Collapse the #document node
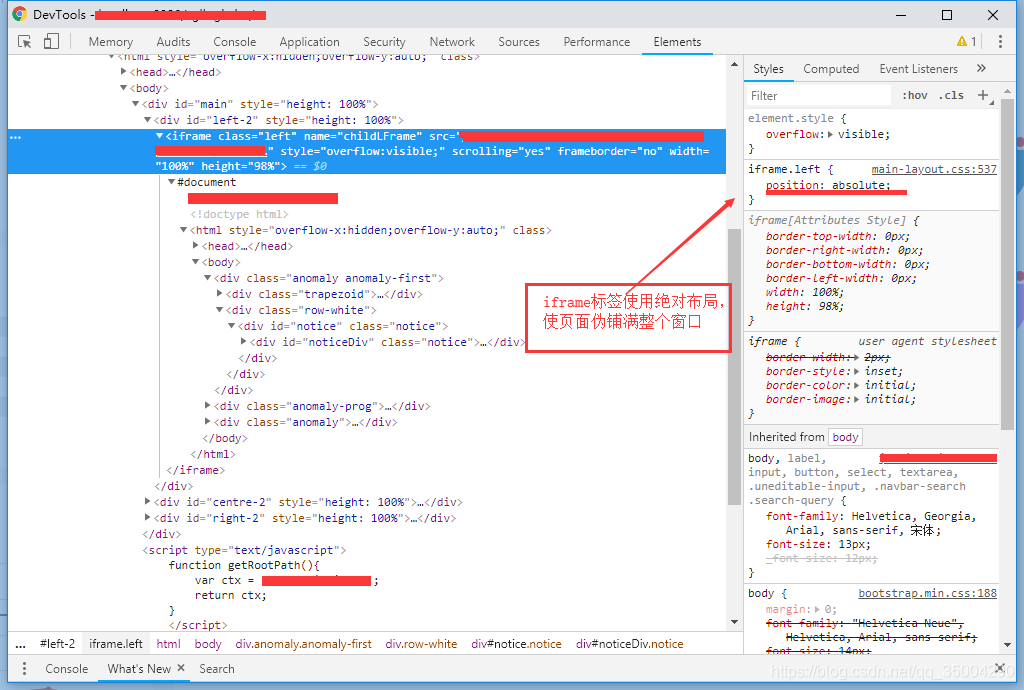This screenshot has width=1024, height=690. pyautogui.click(x=171, y=182)
